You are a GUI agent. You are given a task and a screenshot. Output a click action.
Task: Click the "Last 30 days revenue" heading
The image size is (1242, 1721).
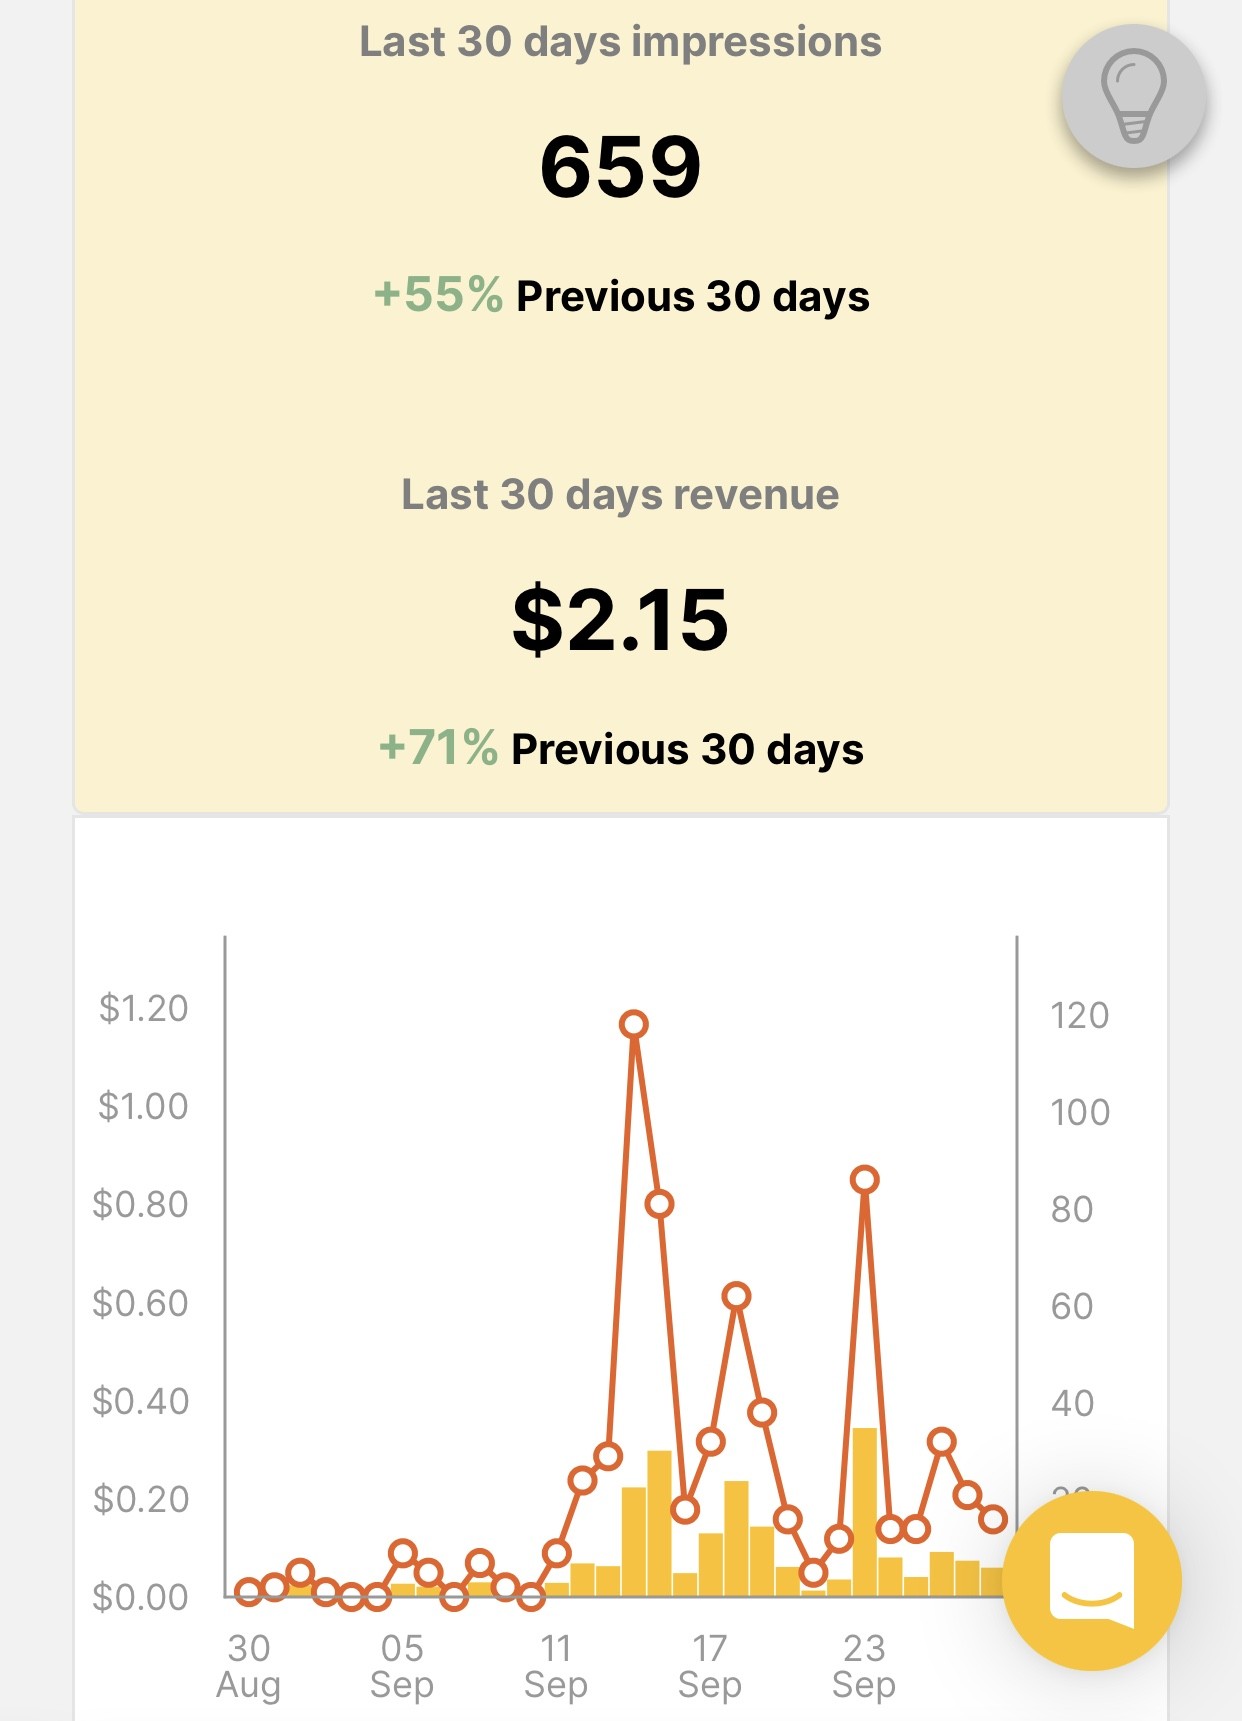pyautogui.click(x=620, y=494)
